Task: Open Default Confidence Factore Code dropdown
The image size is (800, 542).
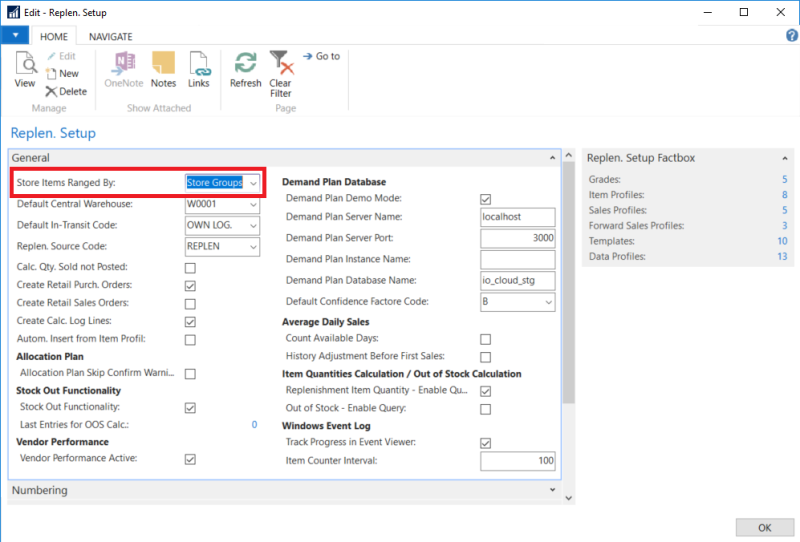Action: click(x=548, y=302)
